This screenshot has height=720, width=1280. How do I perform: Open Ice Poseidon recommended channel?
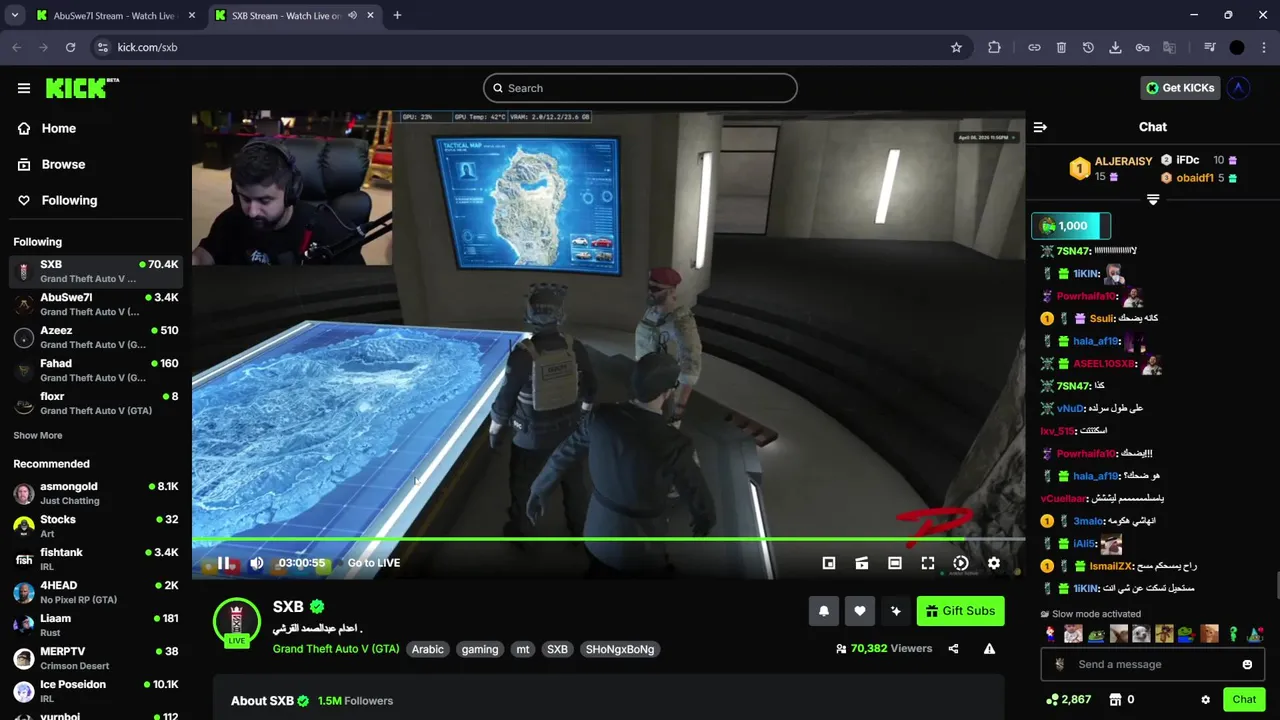[x=96, y=691]
